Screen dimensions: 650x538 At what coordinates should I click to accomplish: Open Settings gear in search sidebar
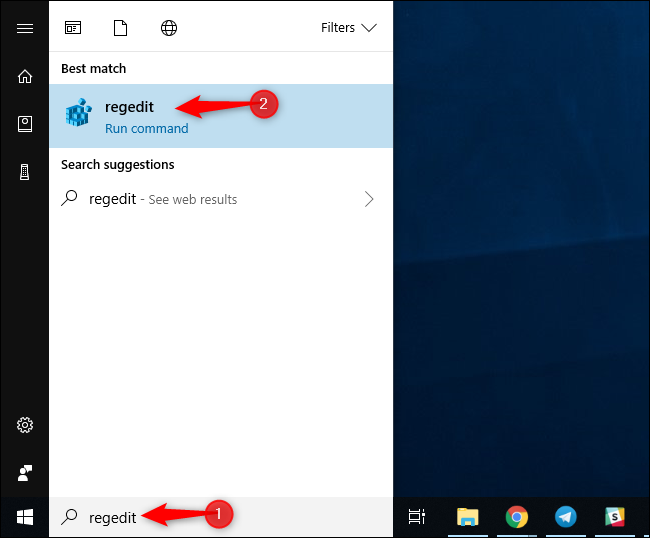[x=25, y=425]
